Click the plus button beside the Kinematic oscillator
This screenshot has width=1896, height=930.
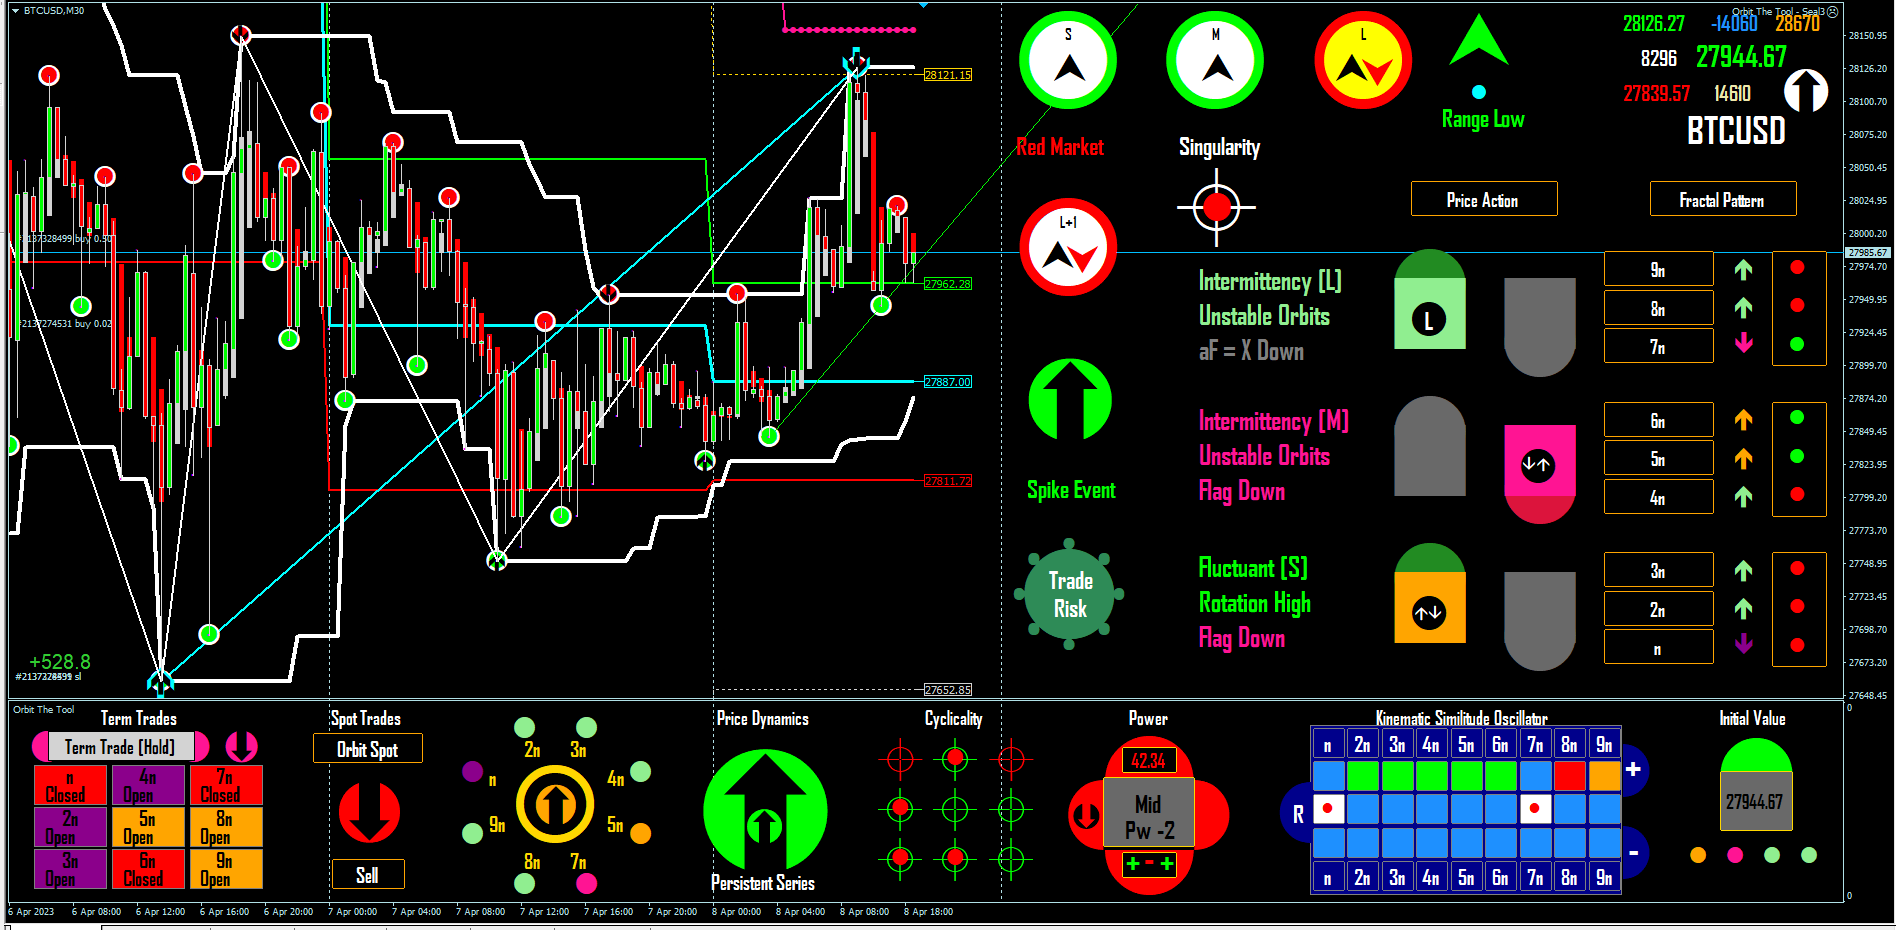click(x=1633, y=769)
